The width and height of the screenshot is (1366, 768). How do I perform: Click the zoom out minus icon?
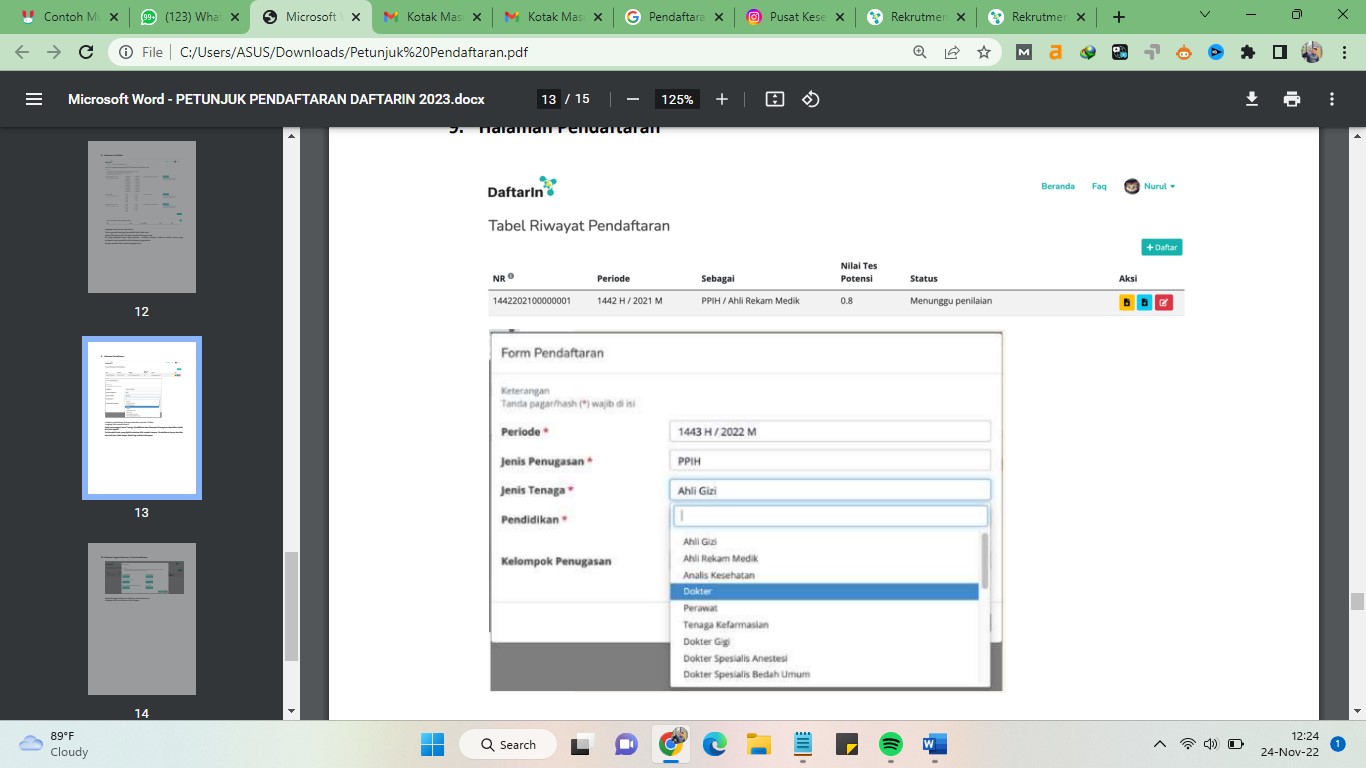(x=632, y=99)
